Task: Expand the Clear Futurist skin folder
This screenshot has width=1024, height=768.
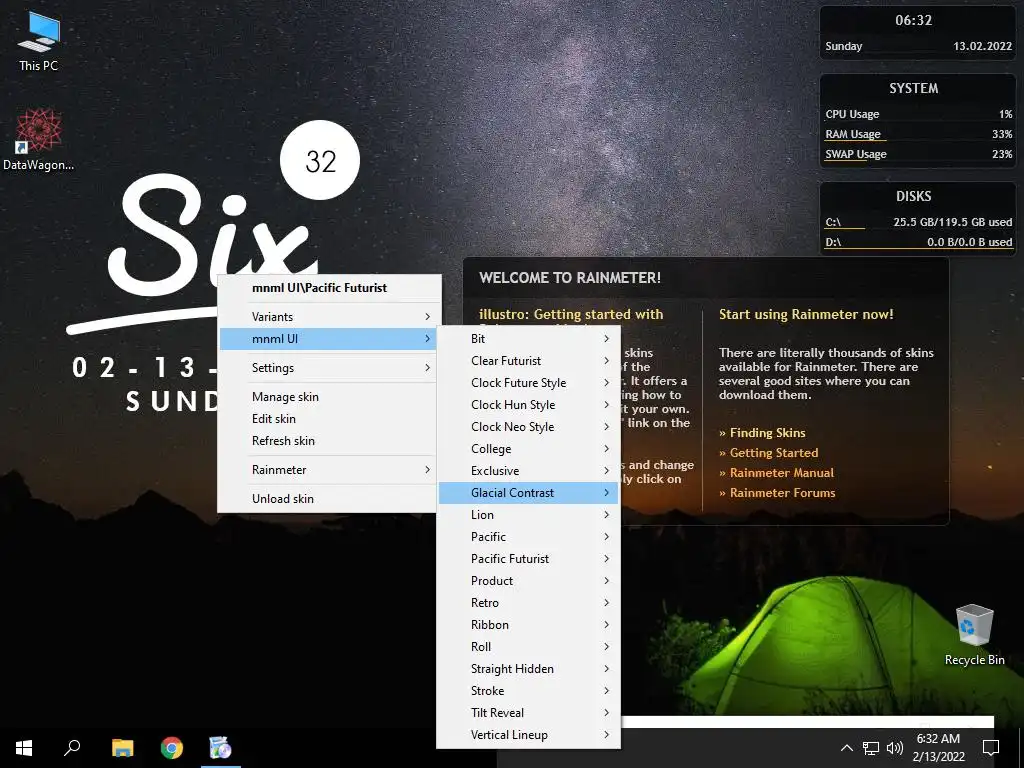Action: pyautogui.click(x=528, y=360)
